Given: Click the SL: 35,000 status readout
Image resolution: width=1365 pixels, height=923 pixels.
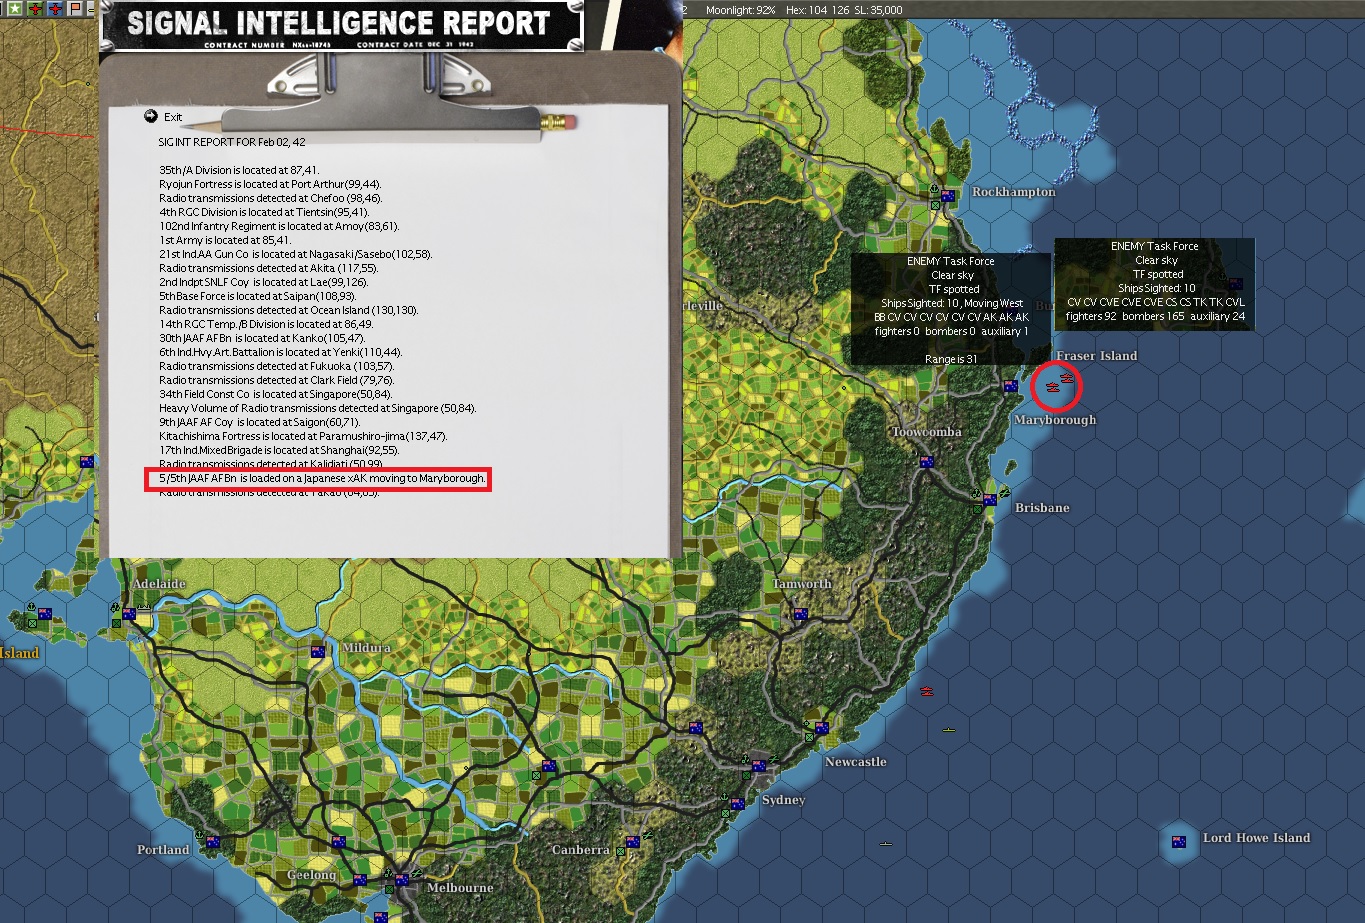Looking at the screenshot, I should tap(876, 10).
